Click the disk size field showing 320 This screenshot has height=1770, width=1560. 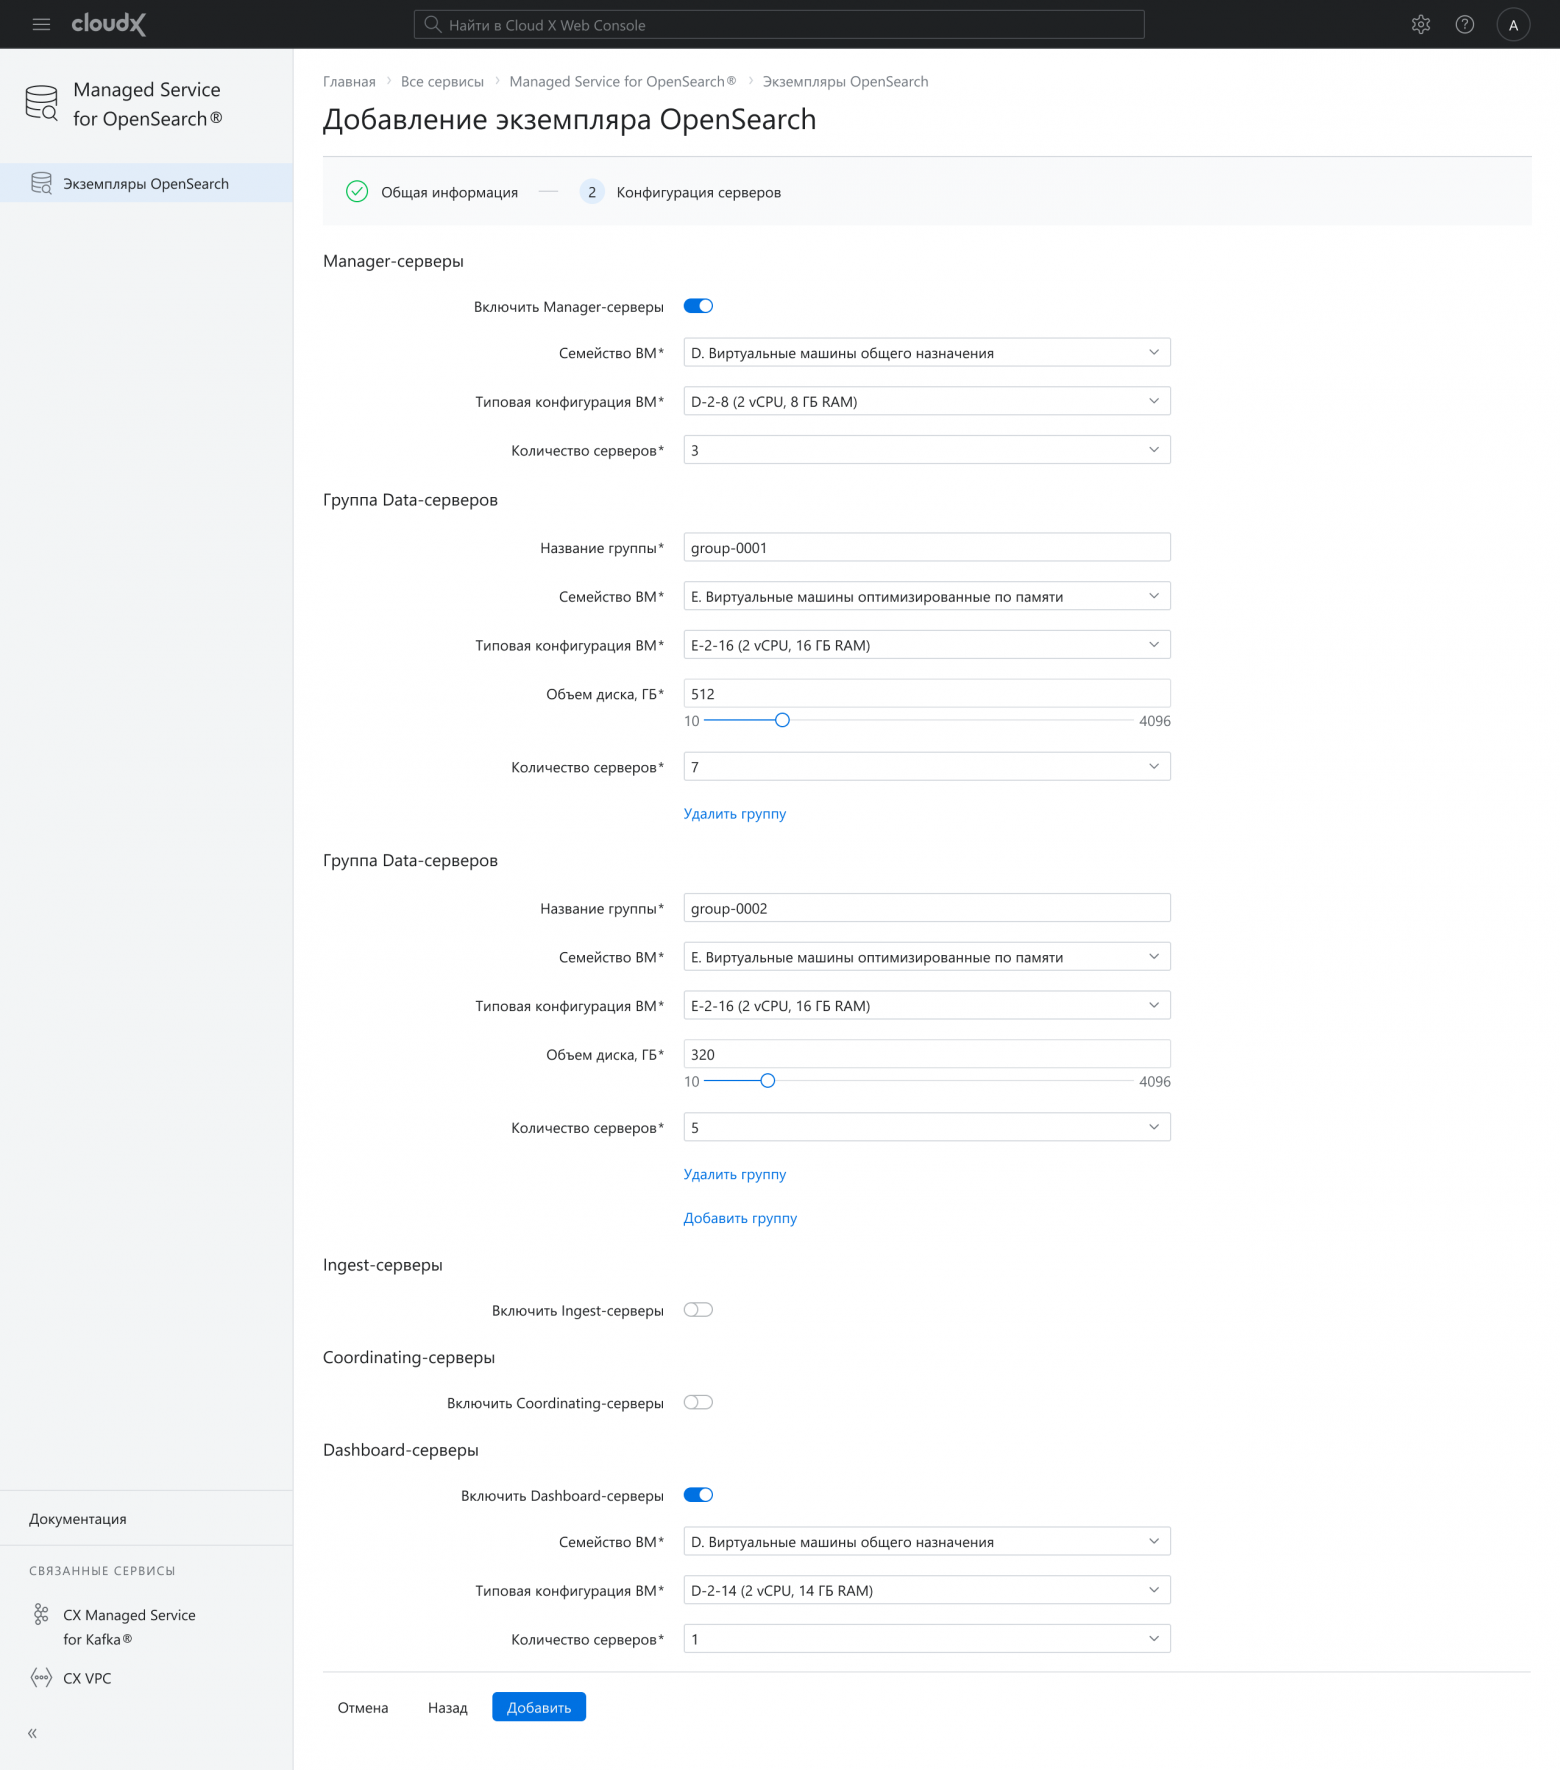pos(927,1054)
